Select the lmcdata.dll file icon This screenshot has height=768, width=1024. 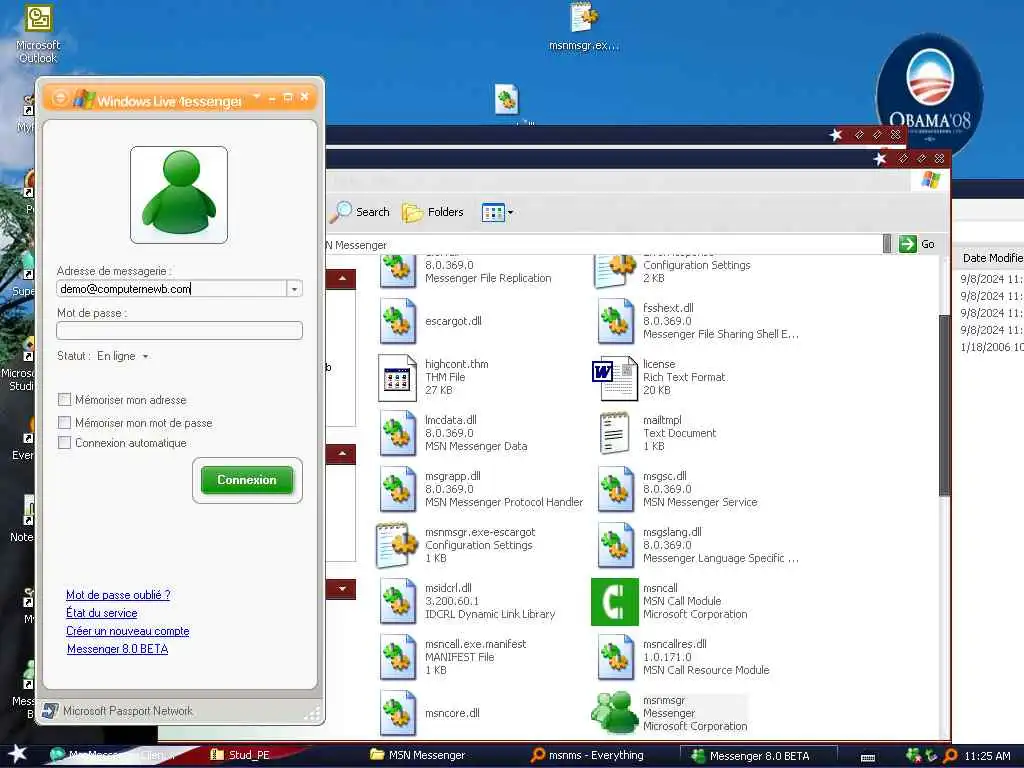click(x=398, y=432)
